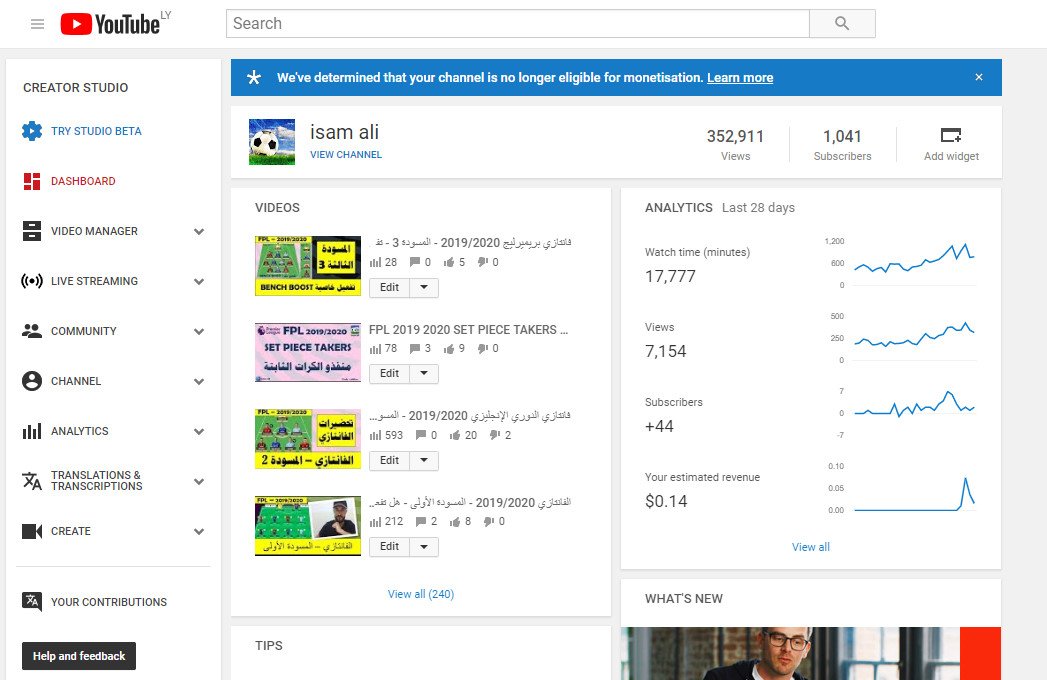Viewport: 1047px width, 680px height.
Task: Click in the Search input field
Action: coord(517,23)
